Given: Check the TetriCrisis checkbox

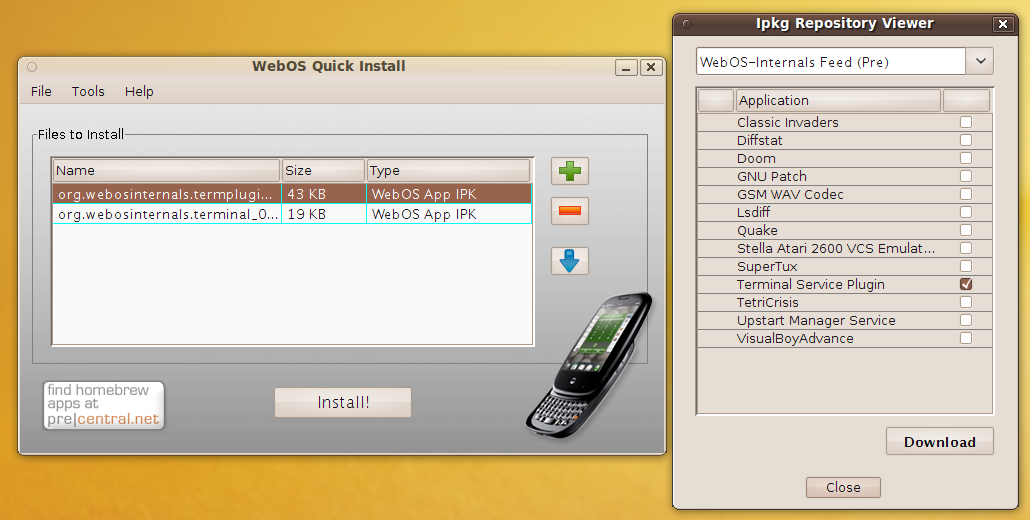Looking at the screenshot, I should point(966,303).
